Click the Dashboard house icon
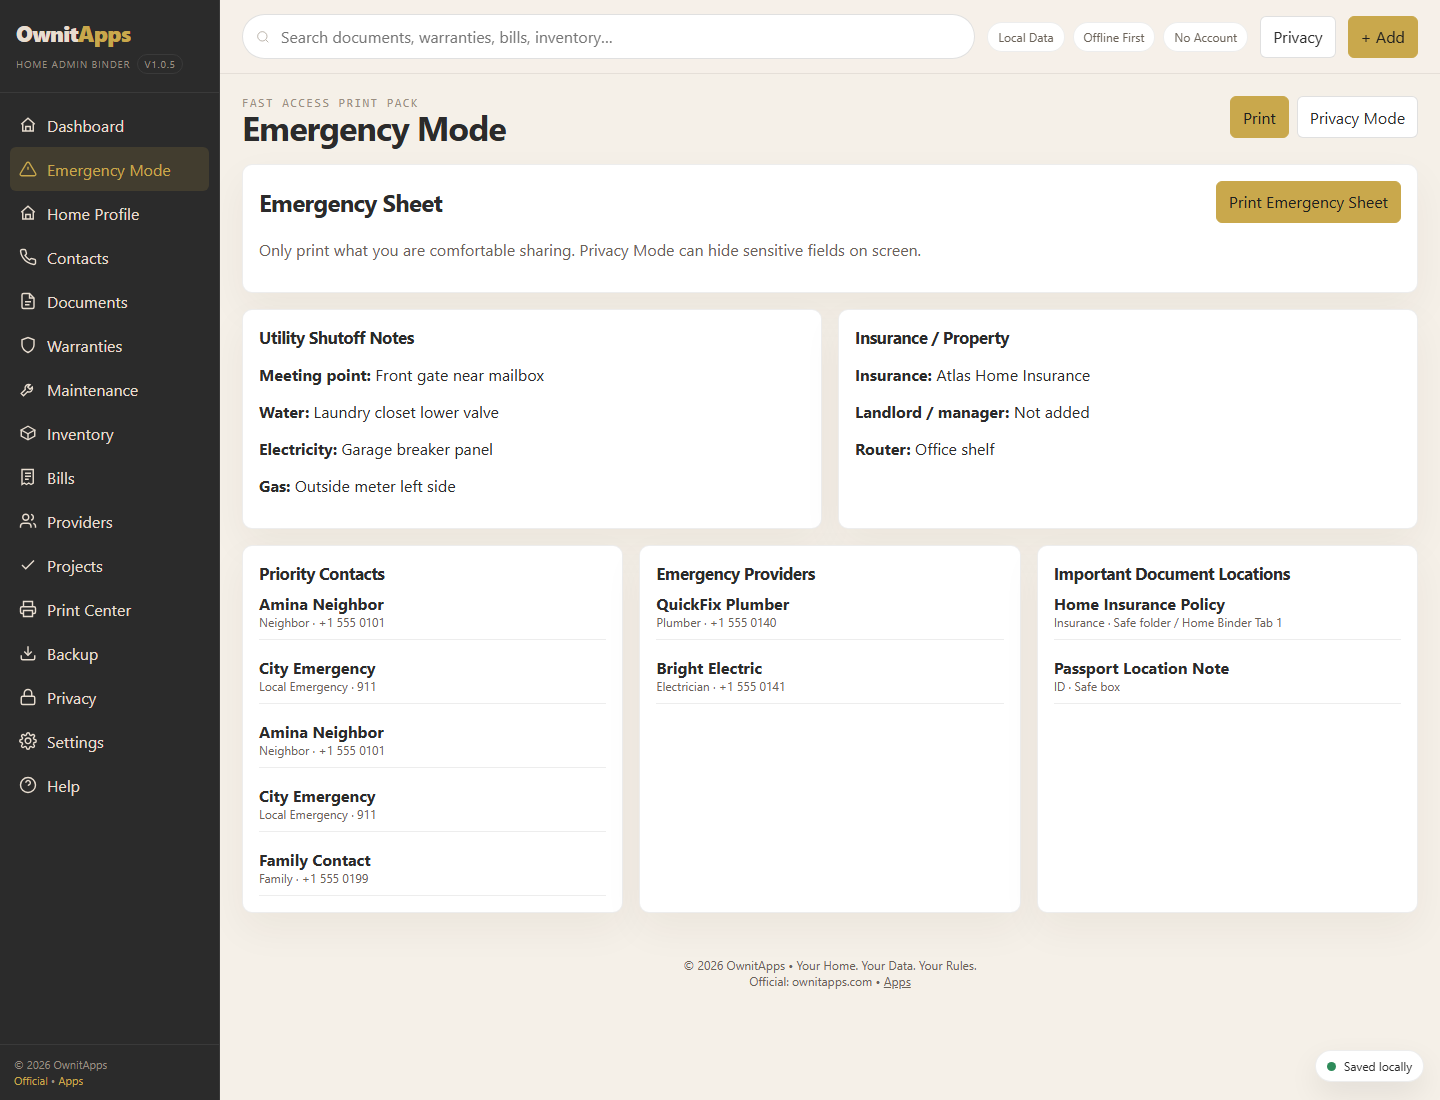The width and height of the screenshot is (1440, 1100). [28, 126]
